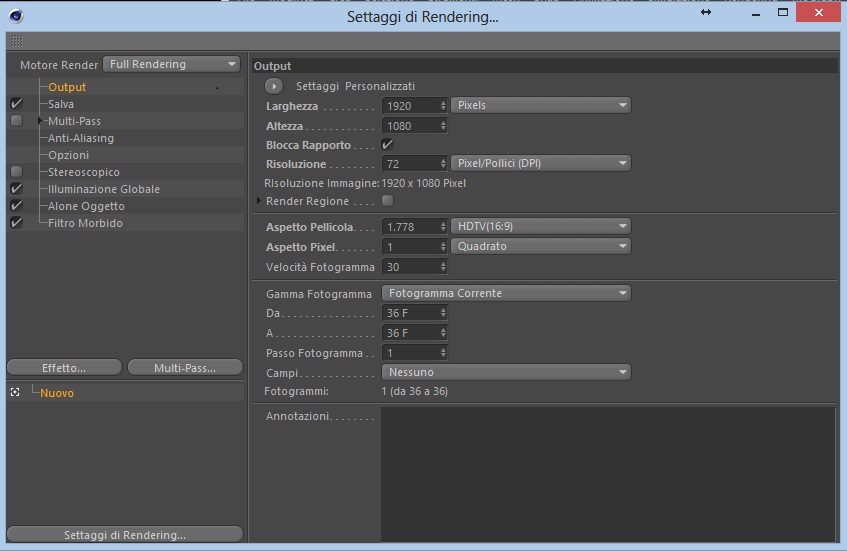Open the Gamma Fotogramma dropdown
Image resolution: width=847 pixels, height=551 pixels.
pos(506,293)
